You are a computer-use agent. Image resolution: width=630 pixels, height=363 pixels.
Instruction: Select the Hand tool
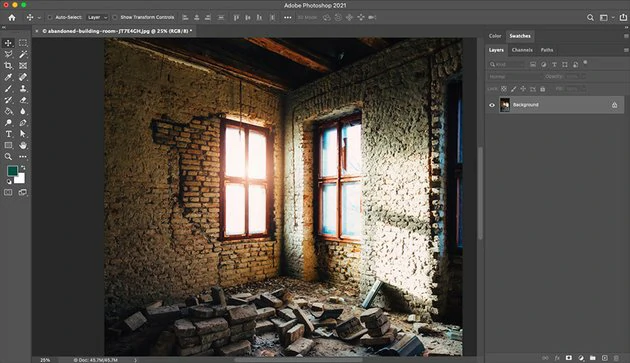23,145
